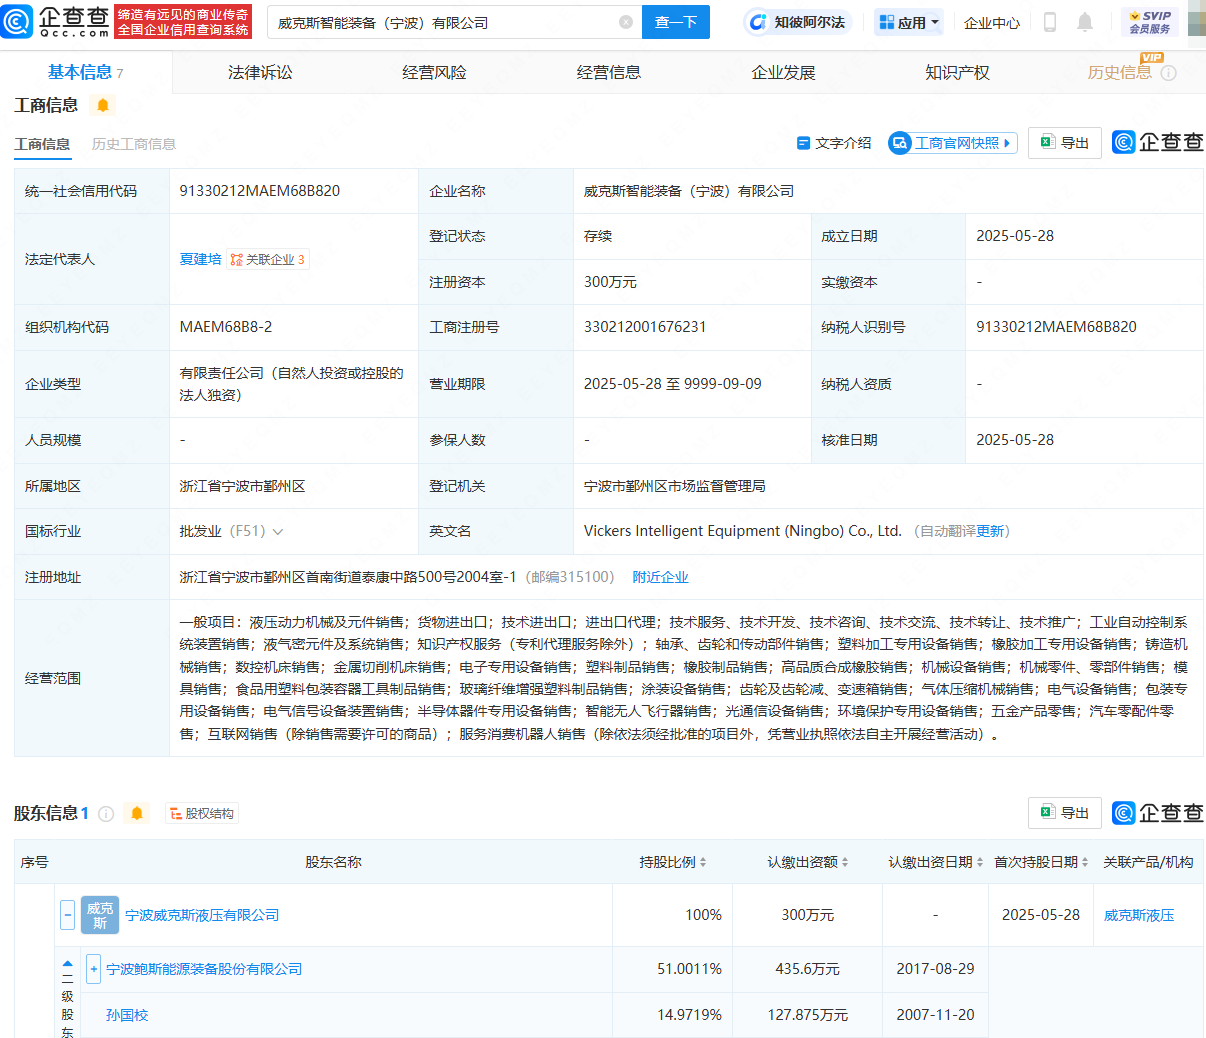This screenshot has width=1206, height=1038.
Task: Open 应用 dropdown menu in header
Action: coord(909,22)
